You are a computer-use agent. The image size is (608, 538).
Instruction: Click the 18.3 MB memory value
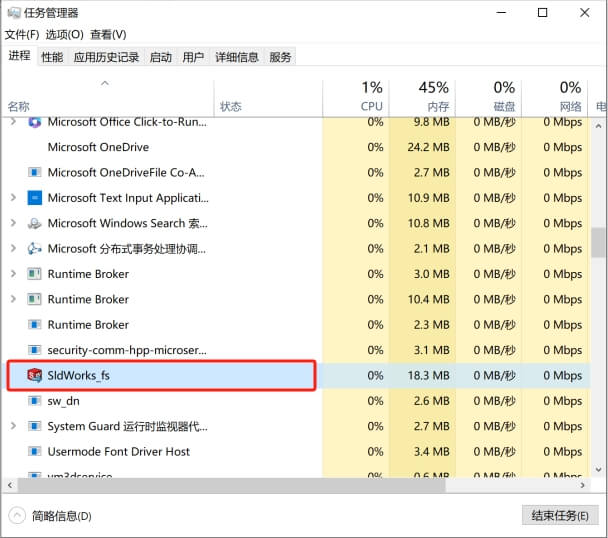[428, 375]
